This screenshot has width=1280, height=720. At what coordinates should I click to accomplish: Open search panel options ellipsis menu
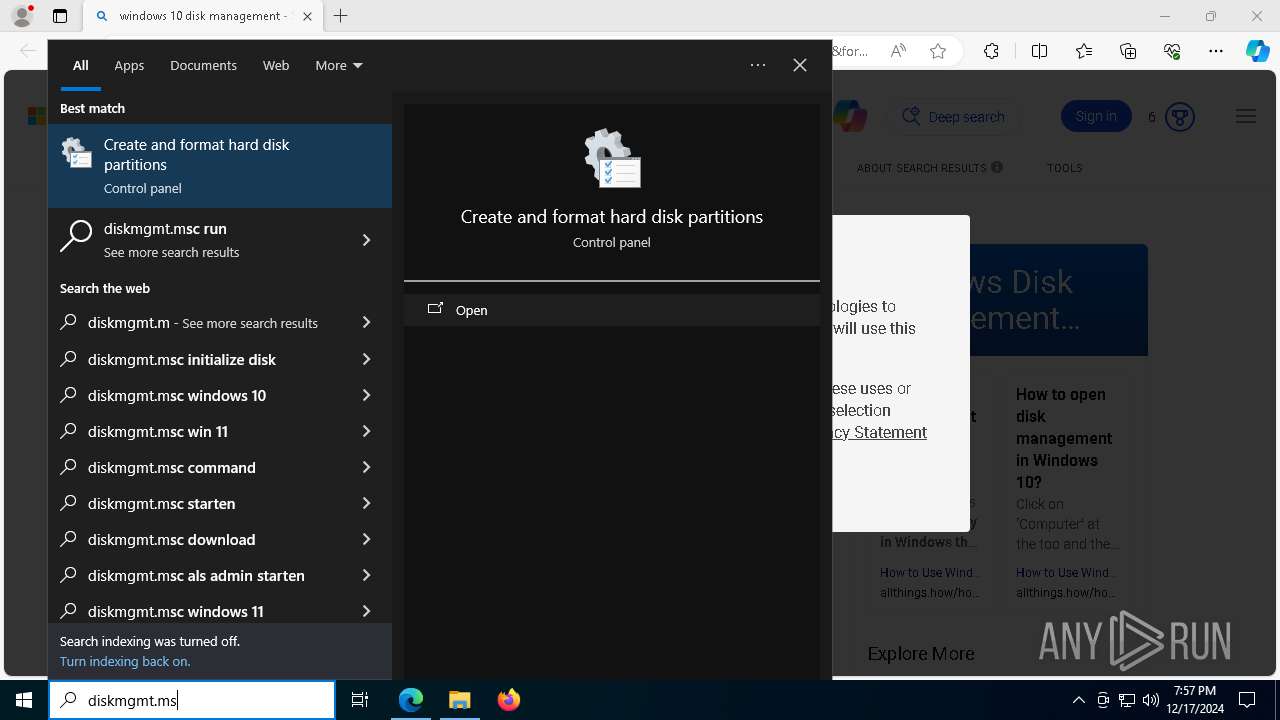pyautogui.click(x=758, y=65)
